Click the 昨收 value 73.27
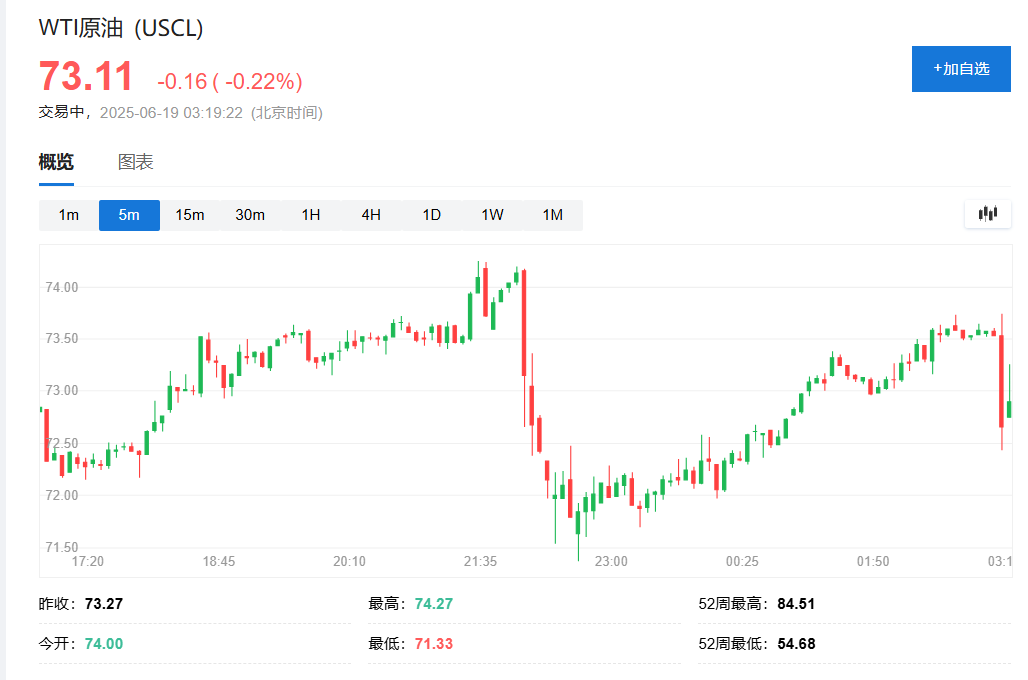 104,604
